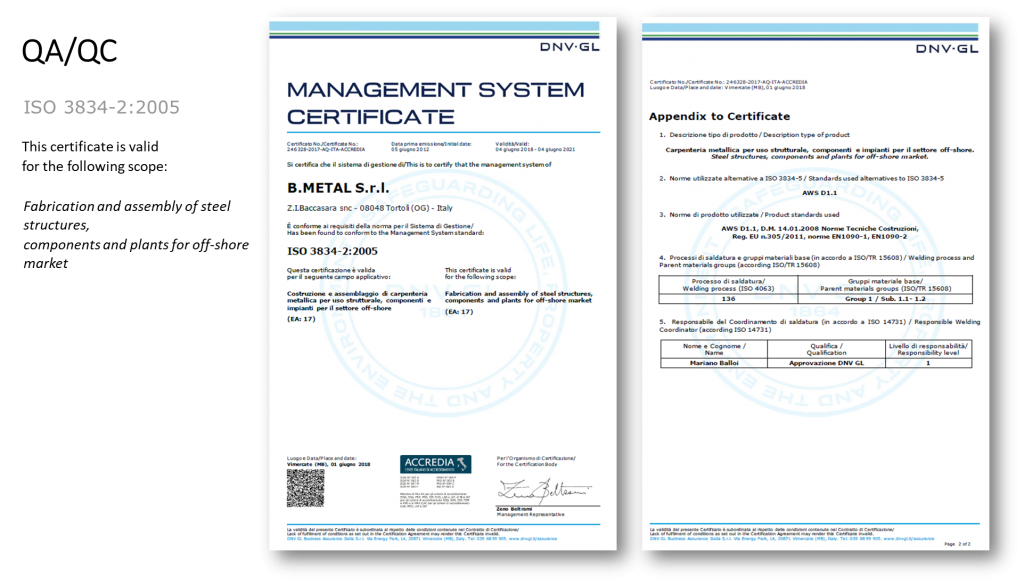Select the welding process cell "136"
This screenshot has height=585, width=1024.
[728, 298]
